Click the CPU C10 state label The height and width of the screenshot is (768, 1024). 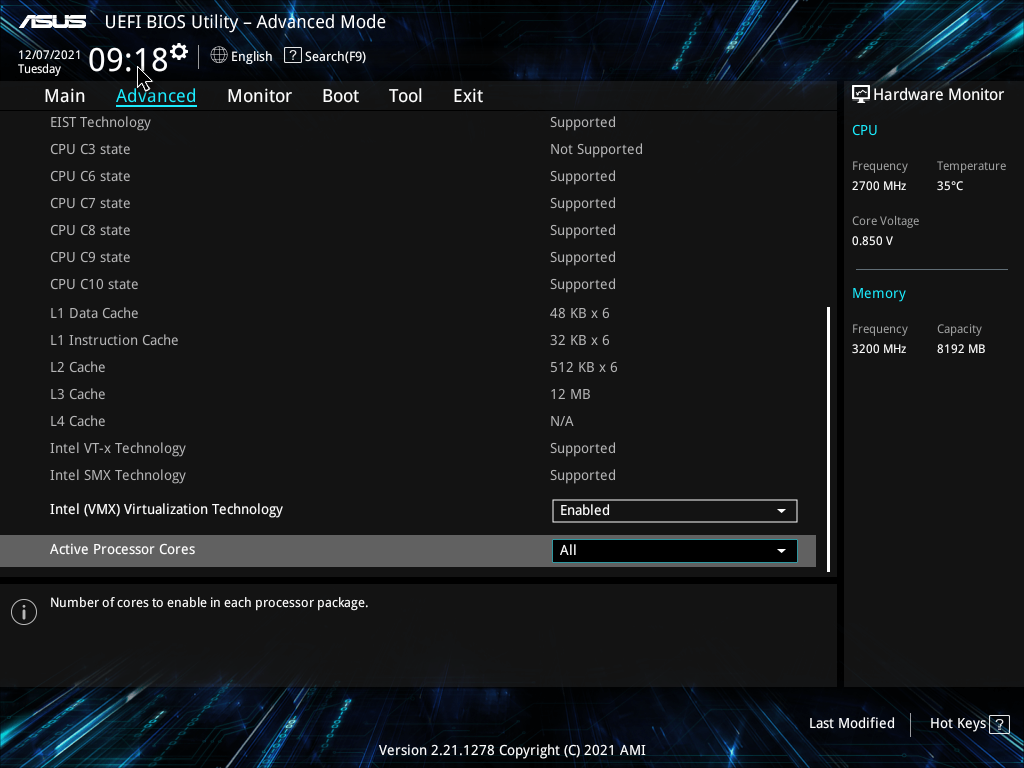[94, 284]
